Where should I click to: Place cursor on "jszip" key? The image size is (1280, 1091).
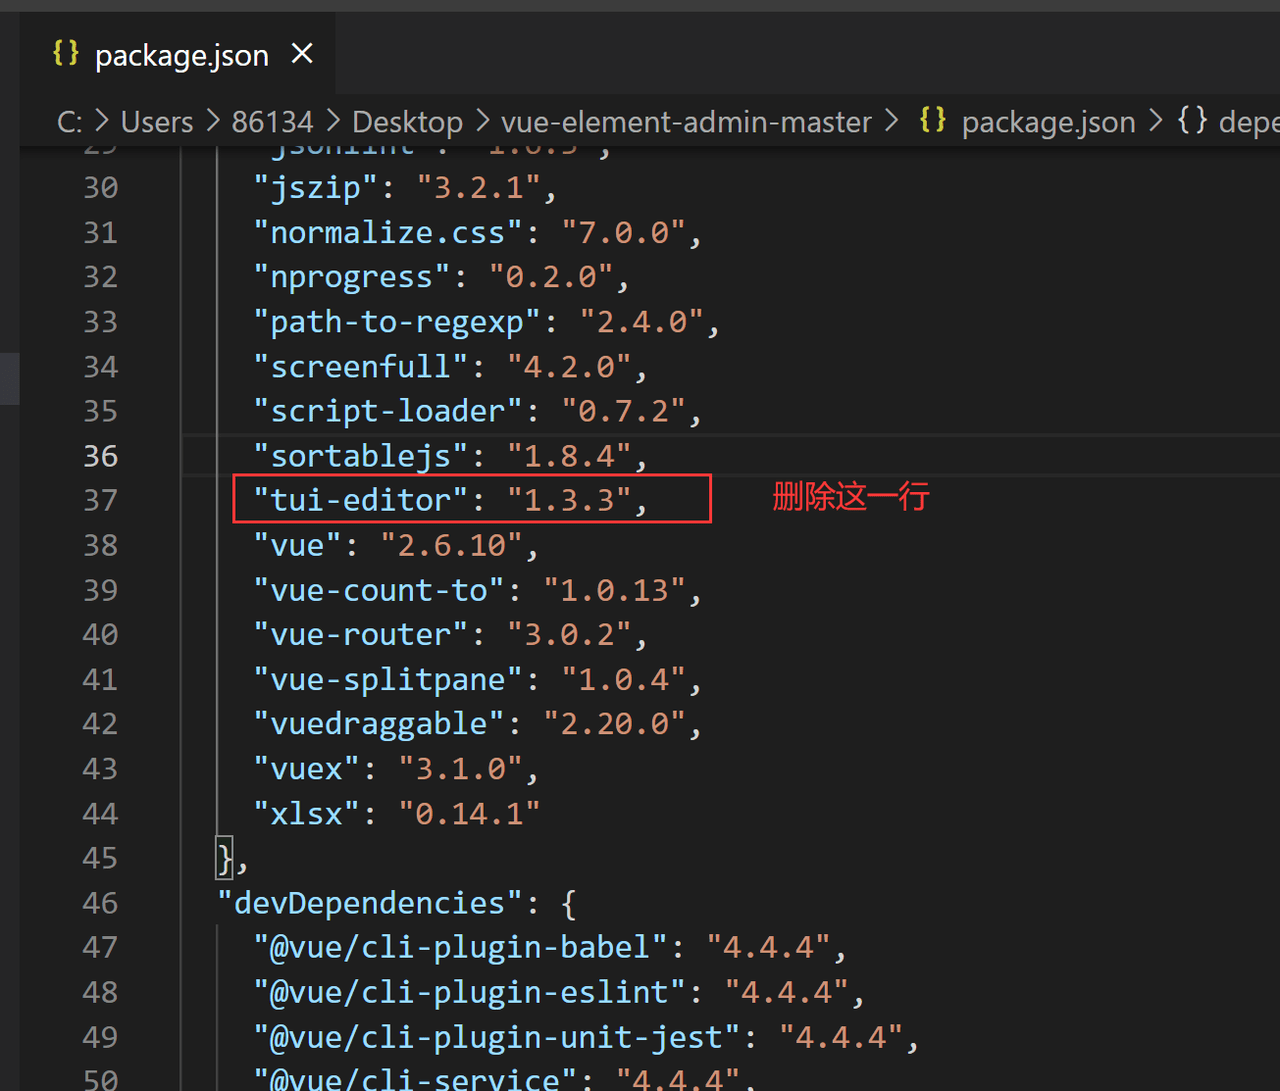pyautogui.click(x=317, y=188)
